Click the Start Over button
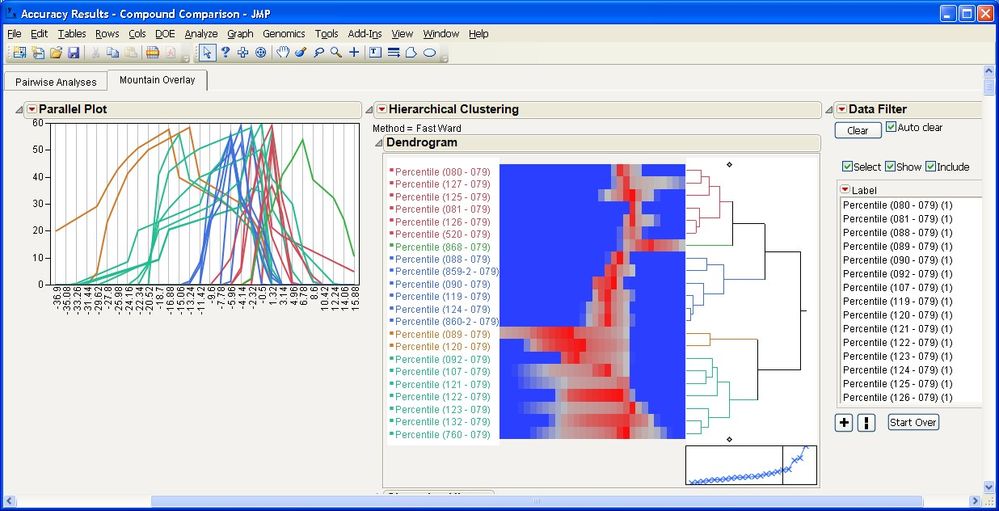The width and height of the screenshot is (999, 511). point(913,422)
